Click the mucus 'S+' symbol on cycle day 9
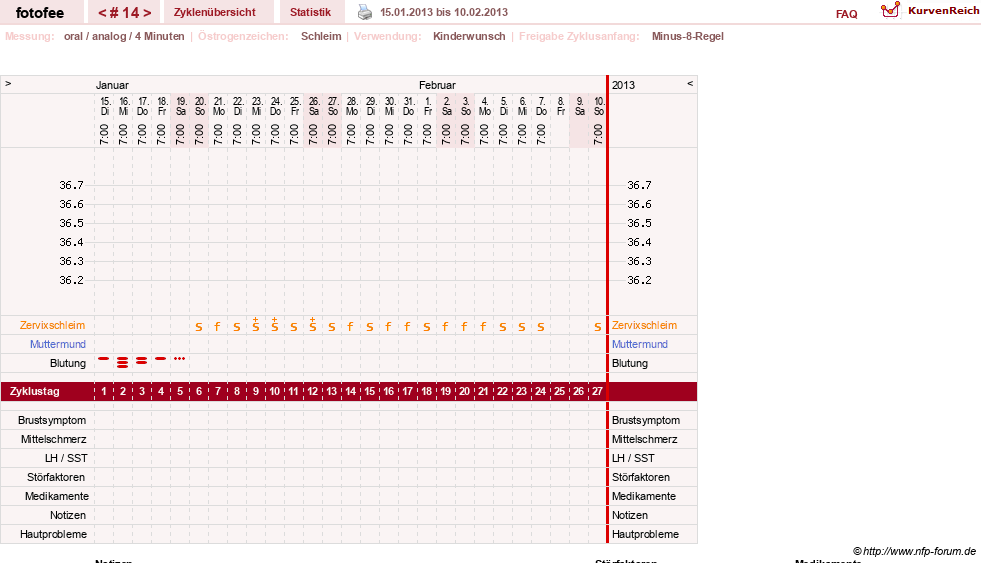 pyautogui.click(x=255, y=324)
